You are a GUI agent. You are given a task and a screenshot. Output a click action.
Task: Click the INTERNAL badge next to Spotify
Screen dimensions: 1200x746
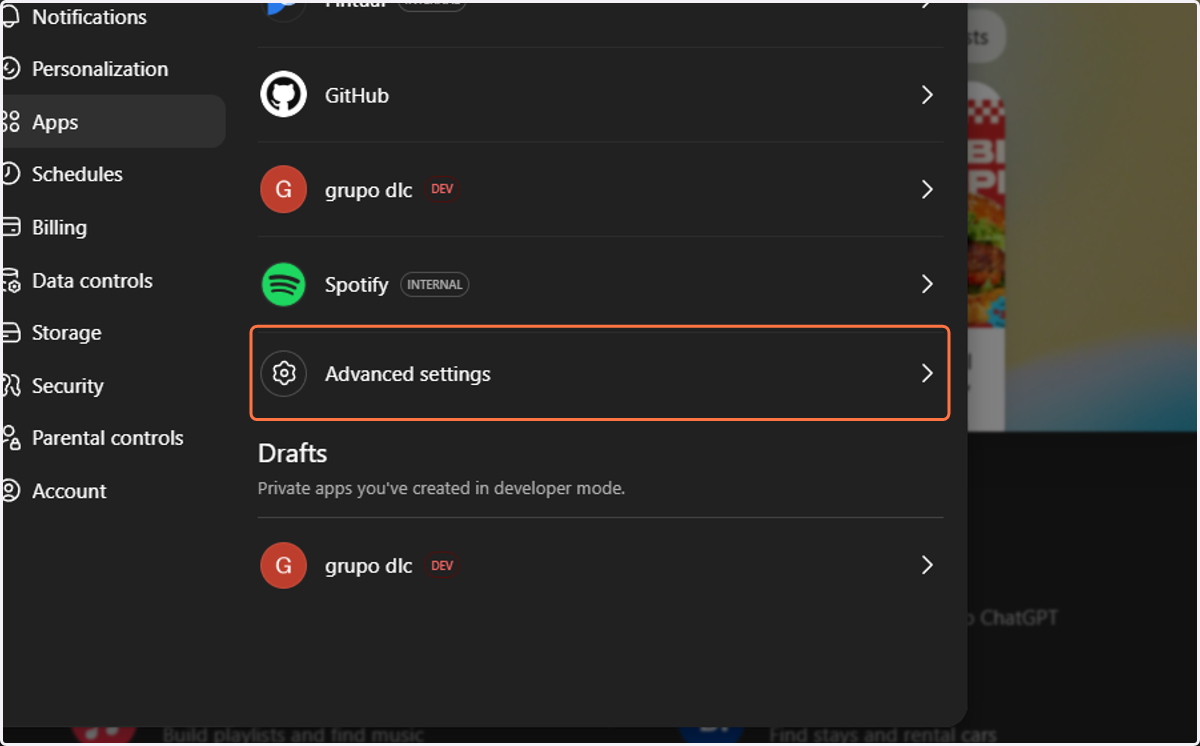click(x=435, y=285)
